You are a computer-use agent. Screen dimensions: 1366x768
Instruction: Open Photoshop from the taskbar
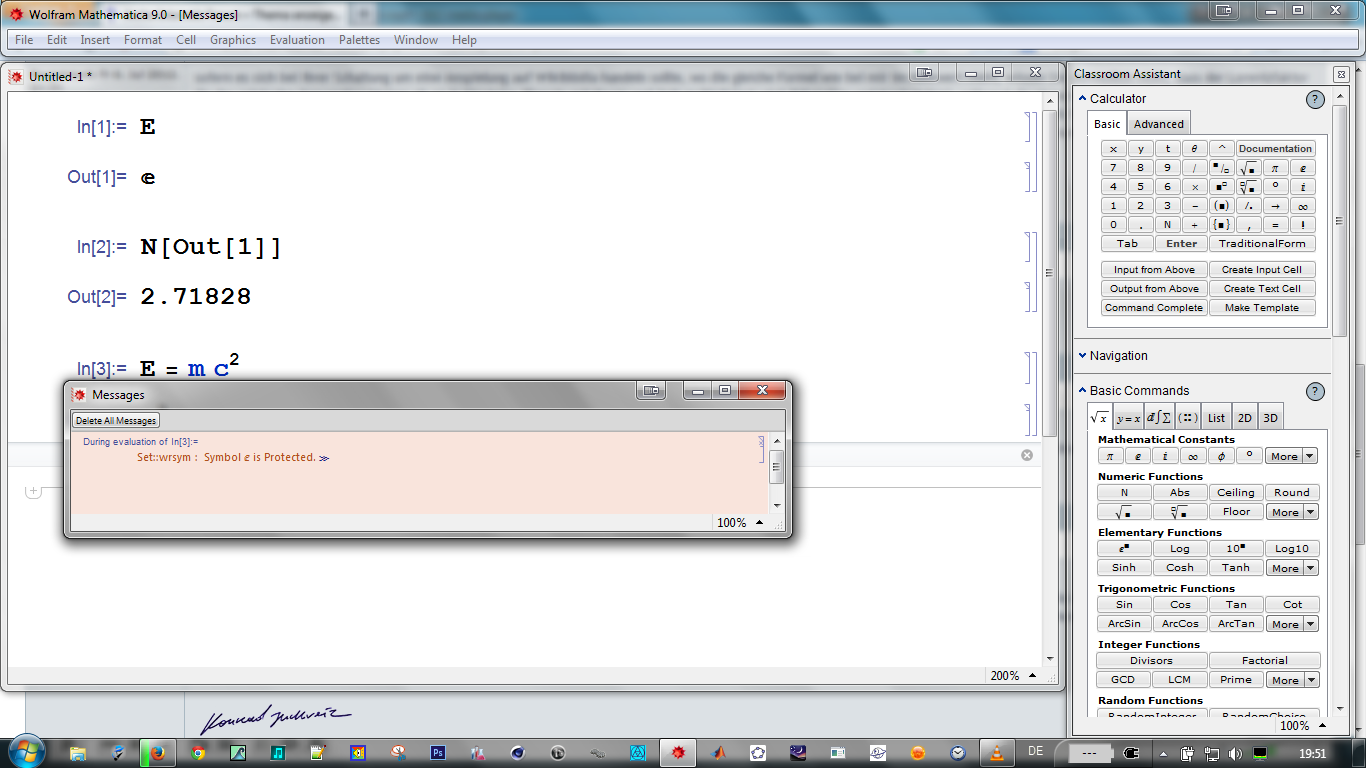(437, 753)
